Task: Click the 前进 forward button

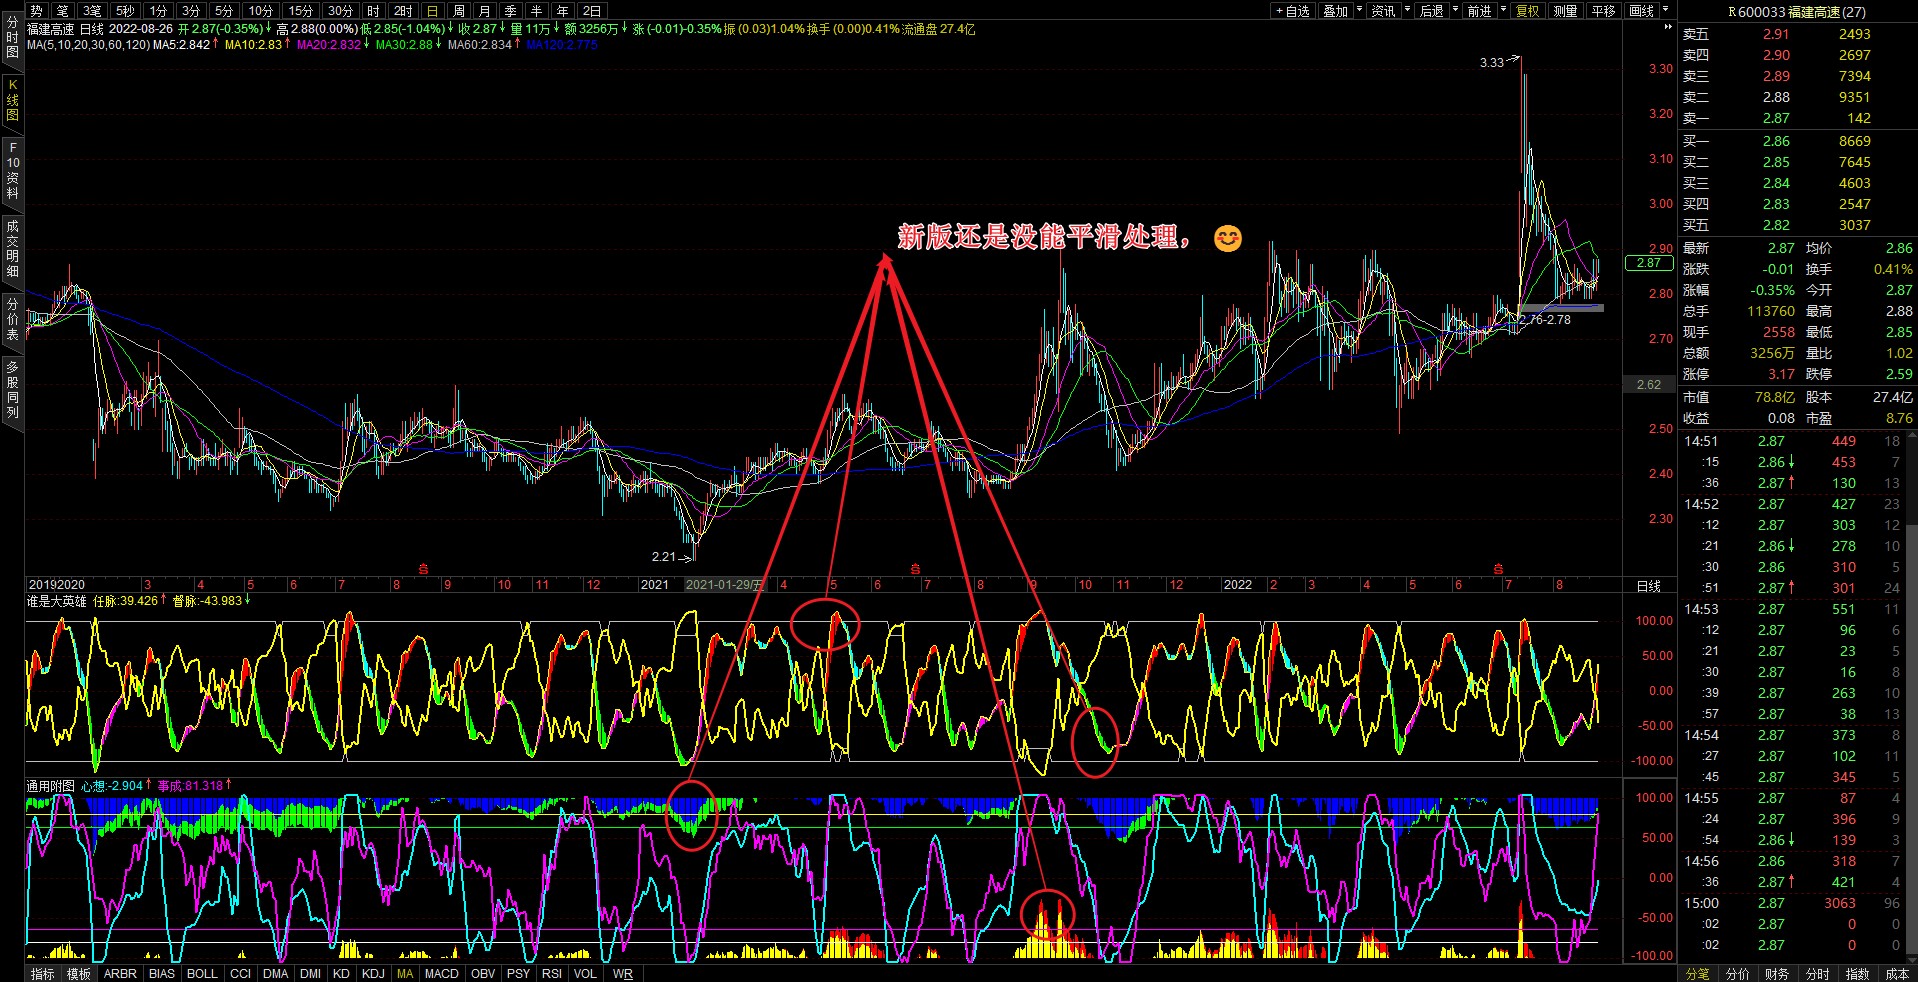Action: [x=1479, y=11]
